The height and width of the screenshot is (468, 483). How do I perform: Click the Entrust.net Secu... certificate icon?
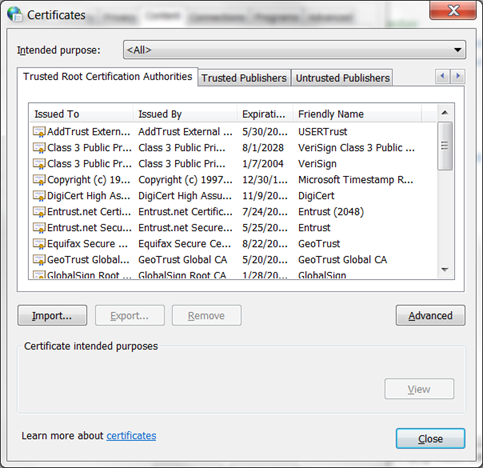pos(39,228)
